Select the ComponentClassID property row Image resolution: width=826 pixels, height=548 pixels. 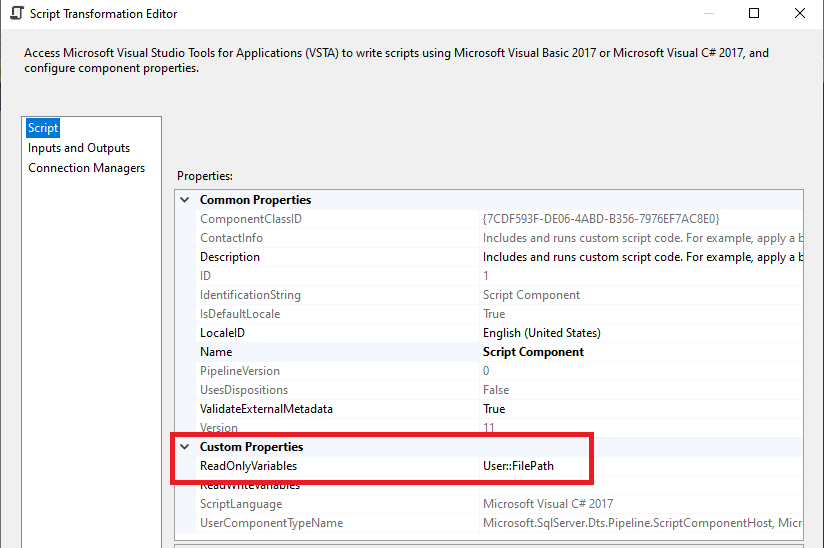tap(250, 219)
